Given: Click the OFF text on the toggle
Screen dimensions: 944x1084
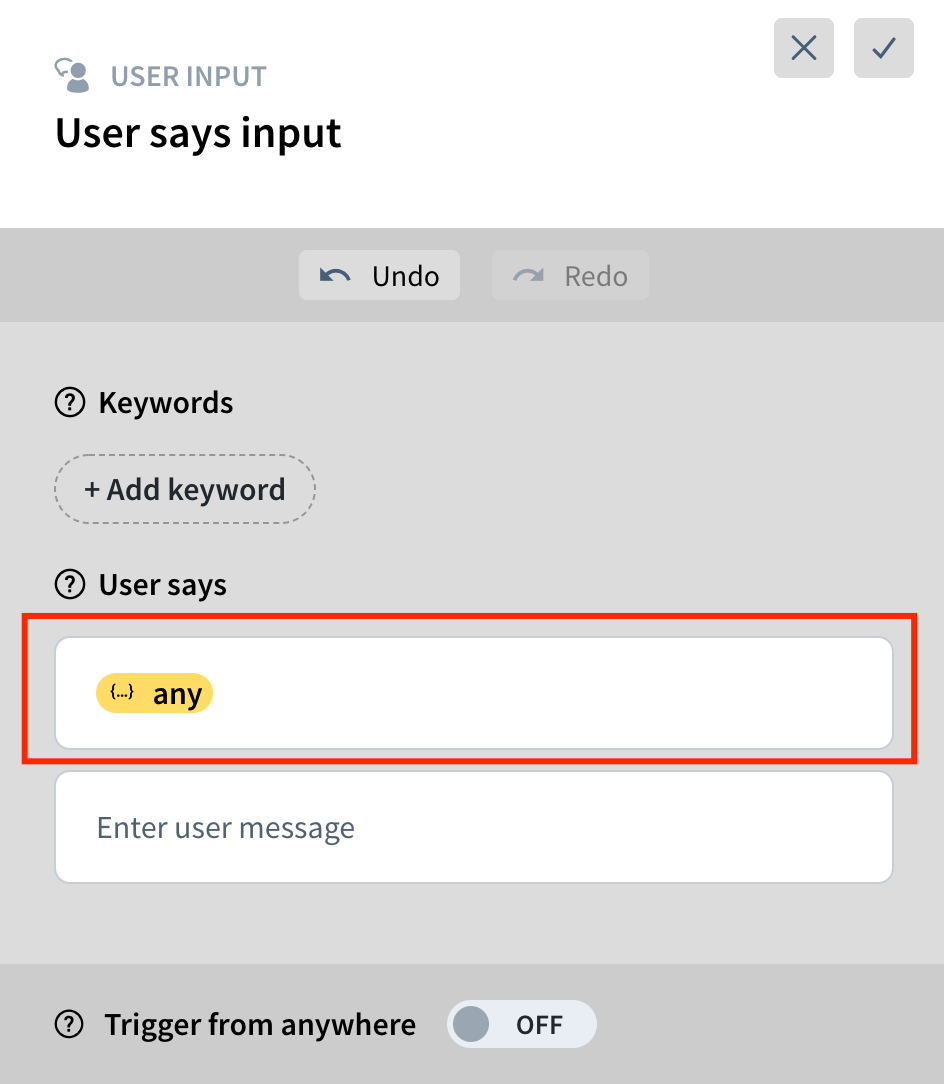Looking at the screenshot, I should click(x=539, y=1025).
